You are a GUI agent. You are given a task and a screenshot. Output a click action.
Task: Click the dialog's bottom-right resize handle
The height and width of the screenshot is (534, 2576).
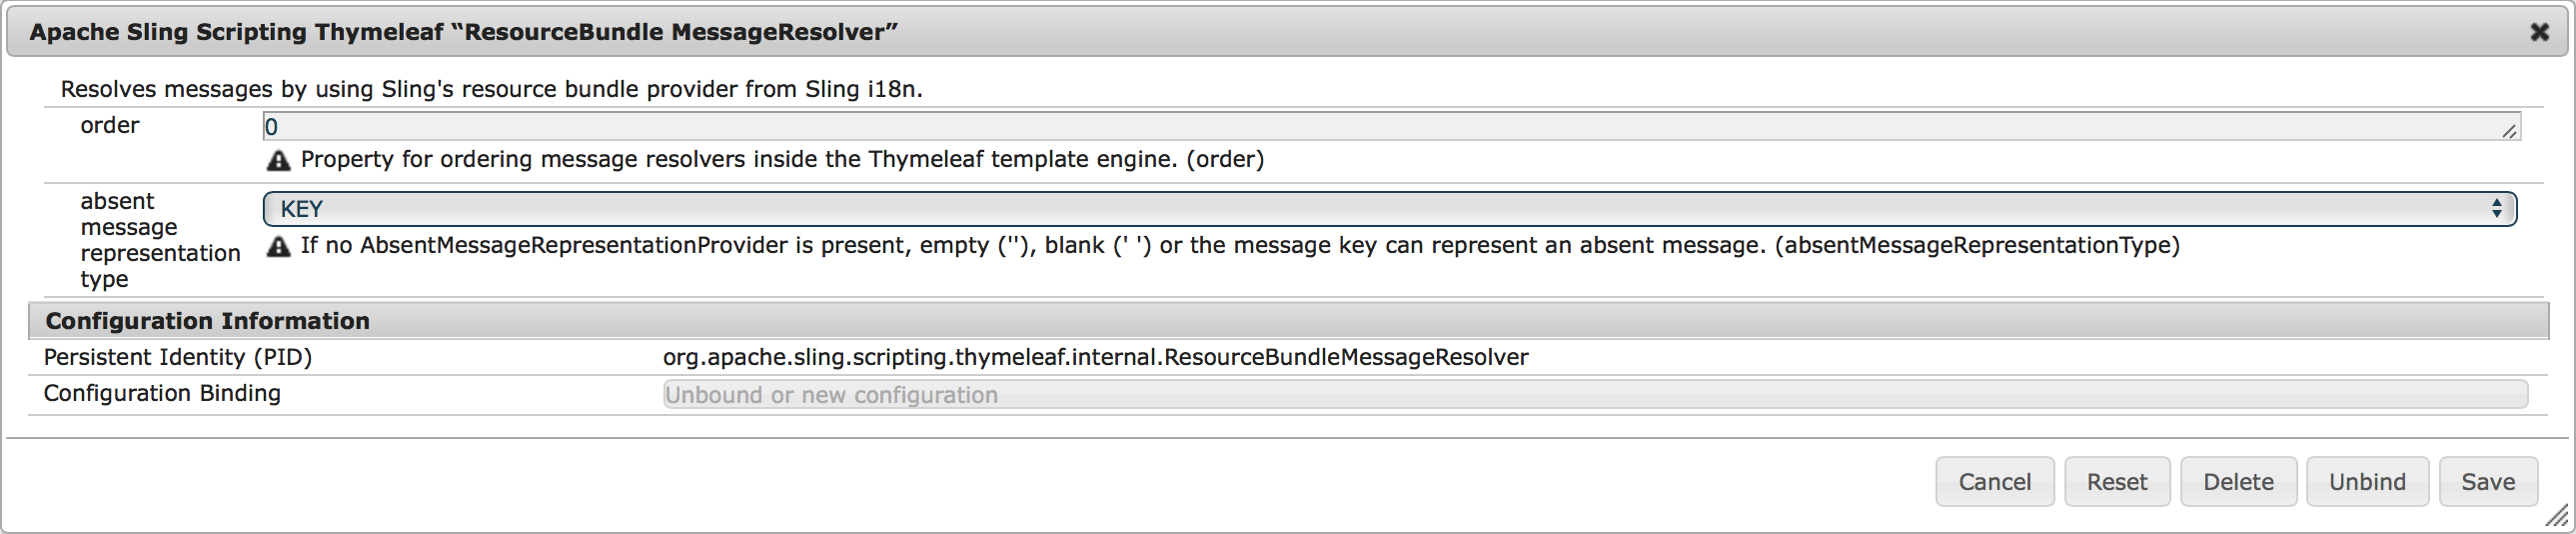(2557, 516)
